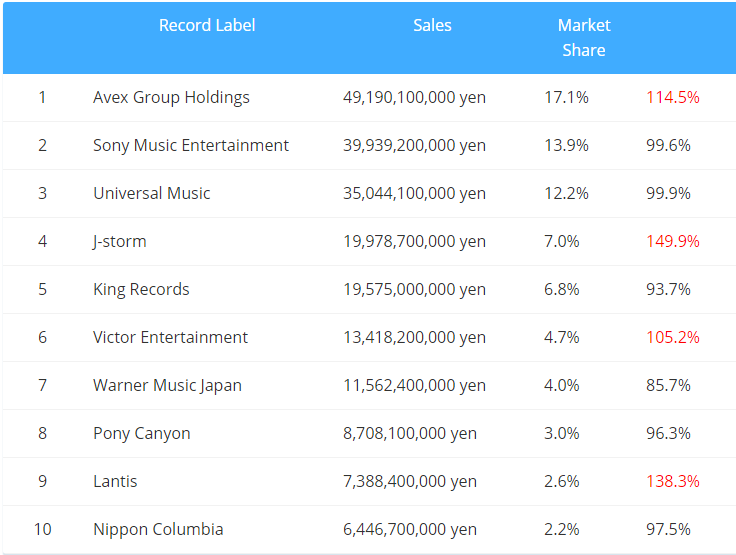Viewport: 736px width, 555px height.
Task: Click Nippon Columbia in the last row
Action: click(x=158, y=529)
